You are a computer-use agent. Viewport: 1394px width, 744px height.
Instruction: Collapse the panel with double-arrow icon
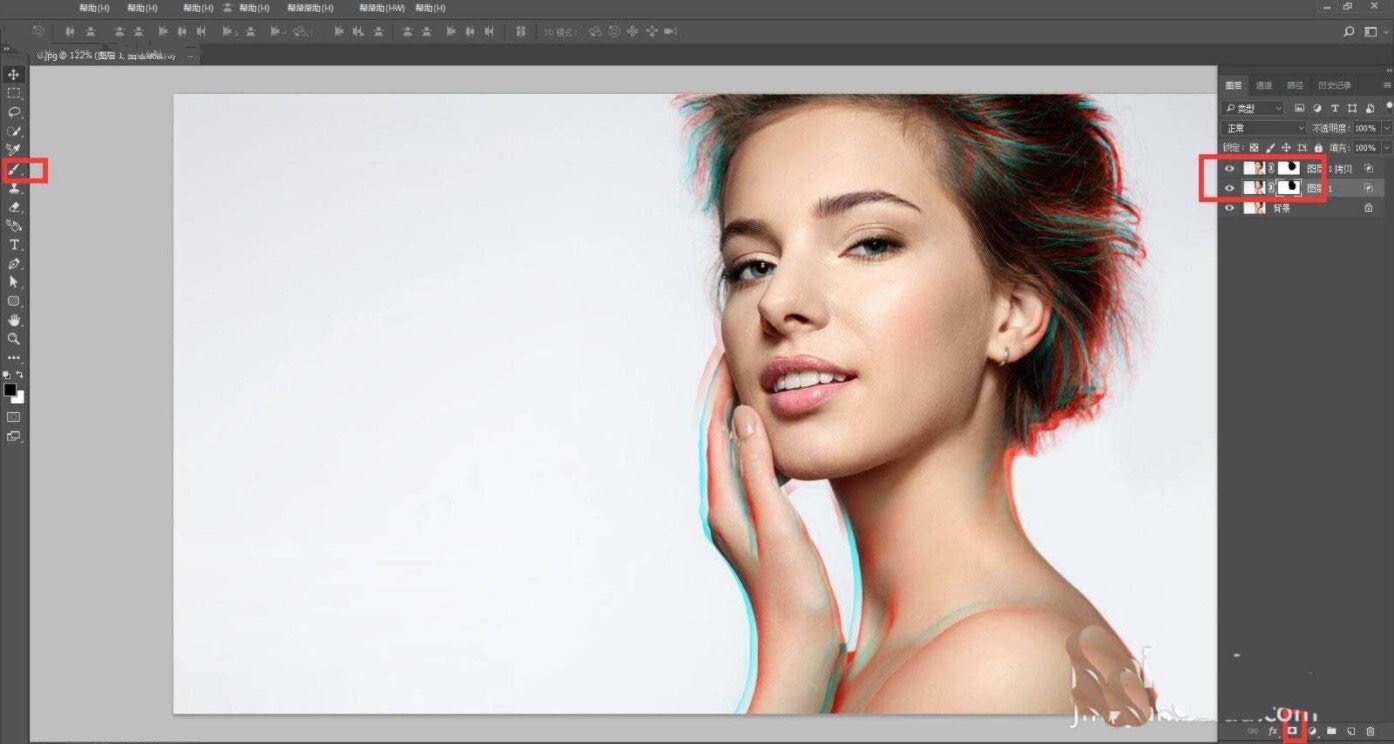[1388, 70]
